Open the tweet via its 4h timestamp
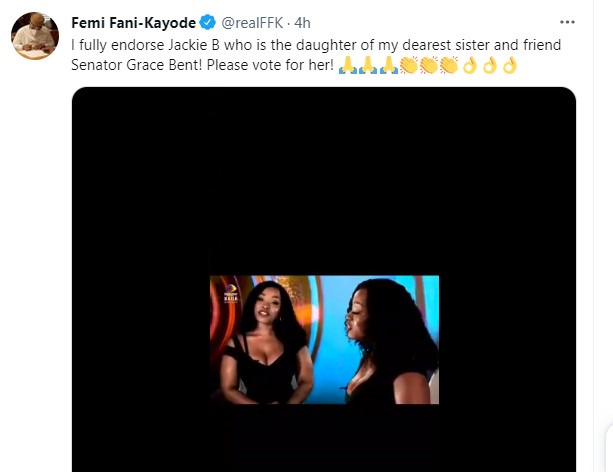 (302, 23)
